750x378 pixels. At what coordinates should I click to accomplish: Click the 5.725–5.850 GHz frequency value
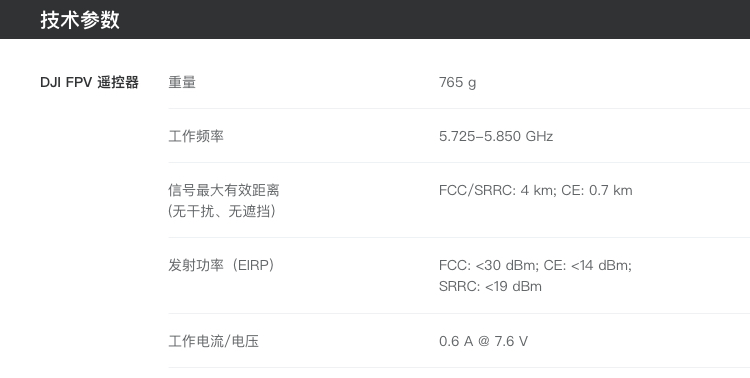coord(496,136)
